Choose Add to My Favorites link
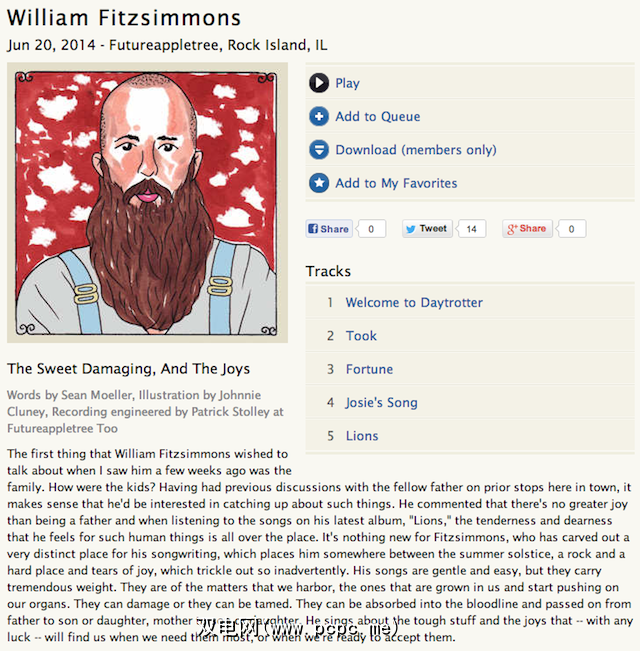 396,183
